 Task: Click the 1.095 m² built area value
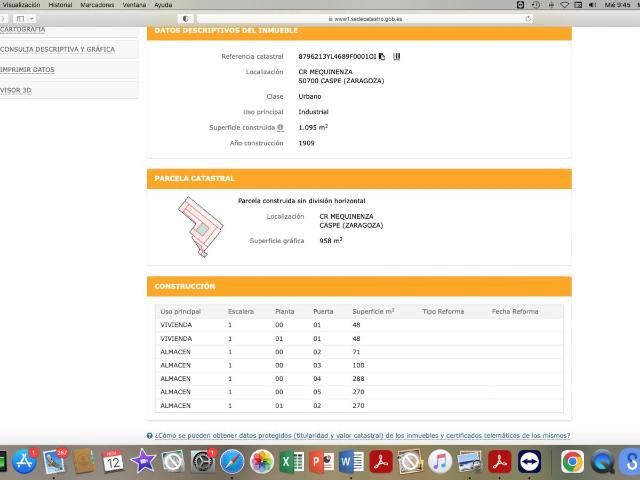click(313, 127)
